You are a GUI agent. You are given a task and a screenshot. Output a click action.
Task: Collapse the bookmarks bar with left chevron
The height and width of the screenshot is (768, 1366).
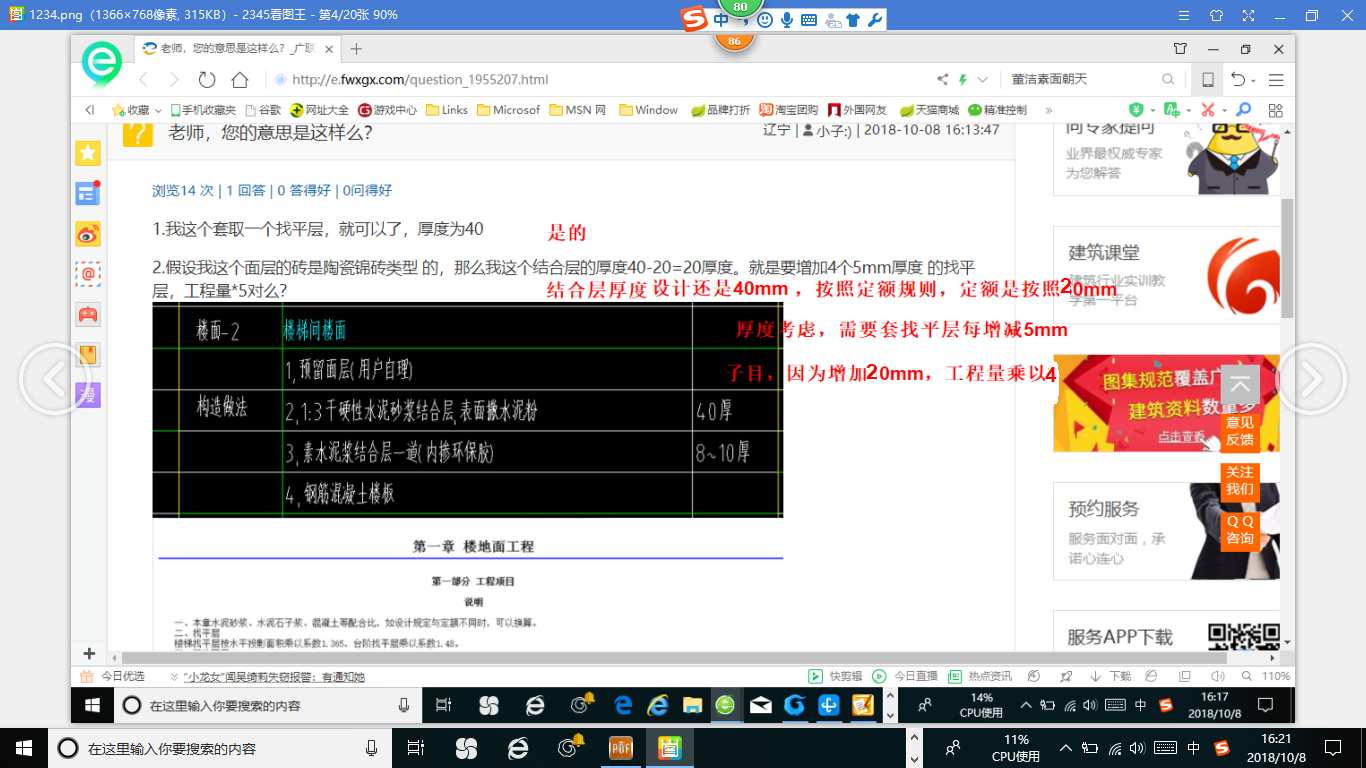[x=90, y=110]
